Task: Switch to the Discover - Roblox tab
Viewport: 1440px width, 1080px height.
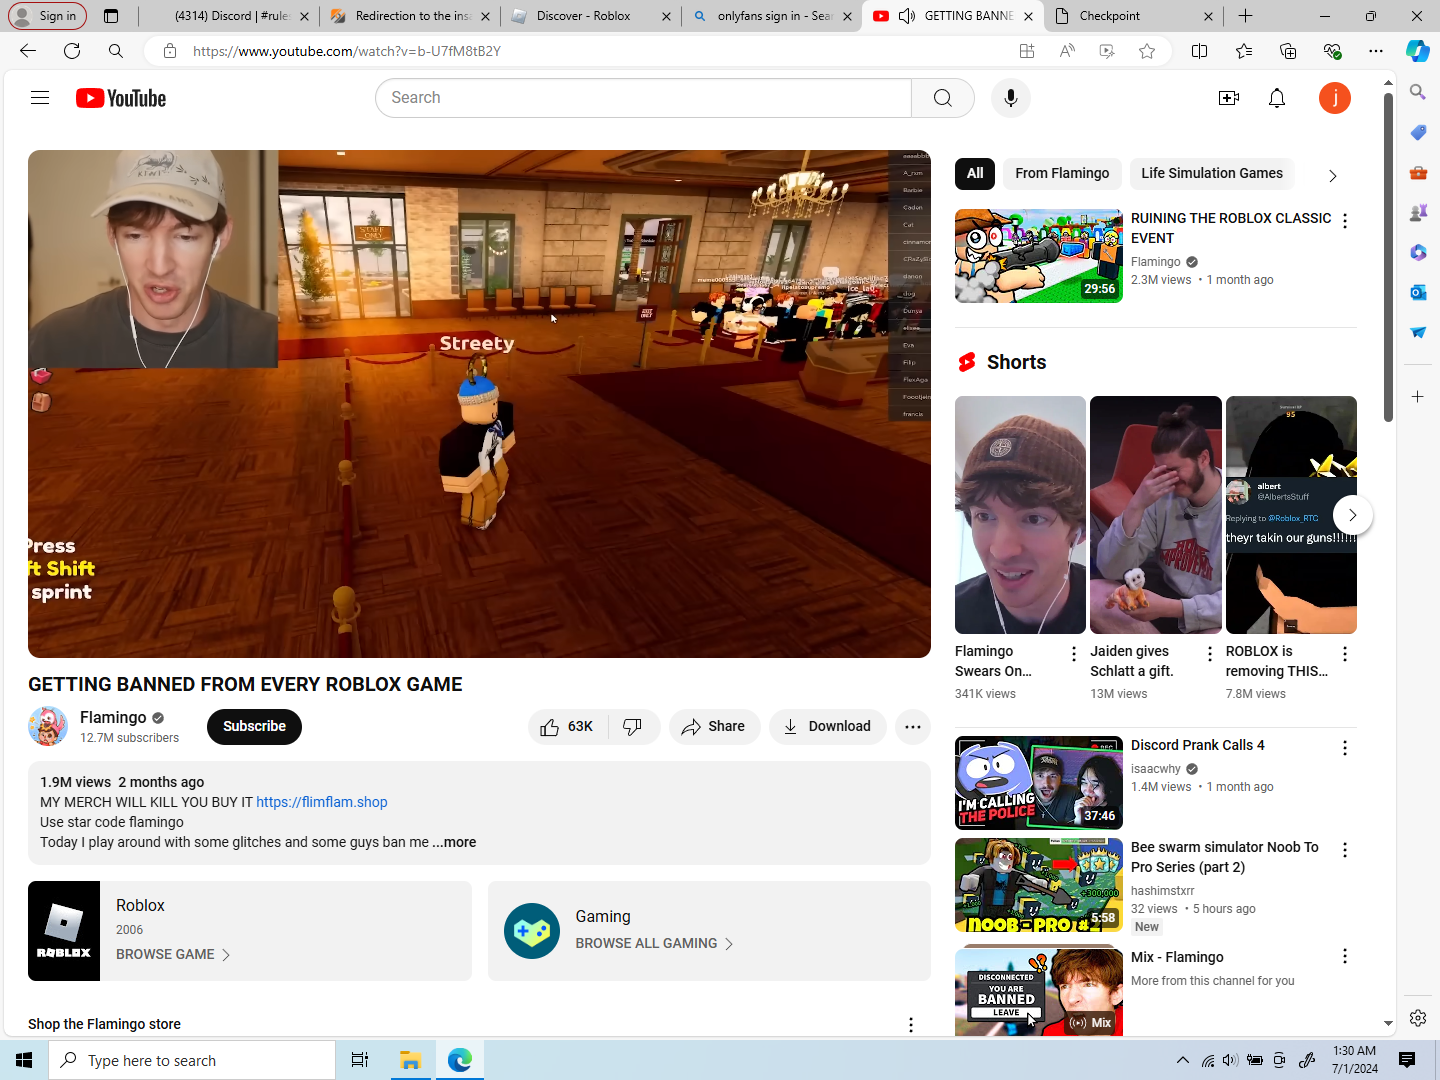Action: (591, 16)
